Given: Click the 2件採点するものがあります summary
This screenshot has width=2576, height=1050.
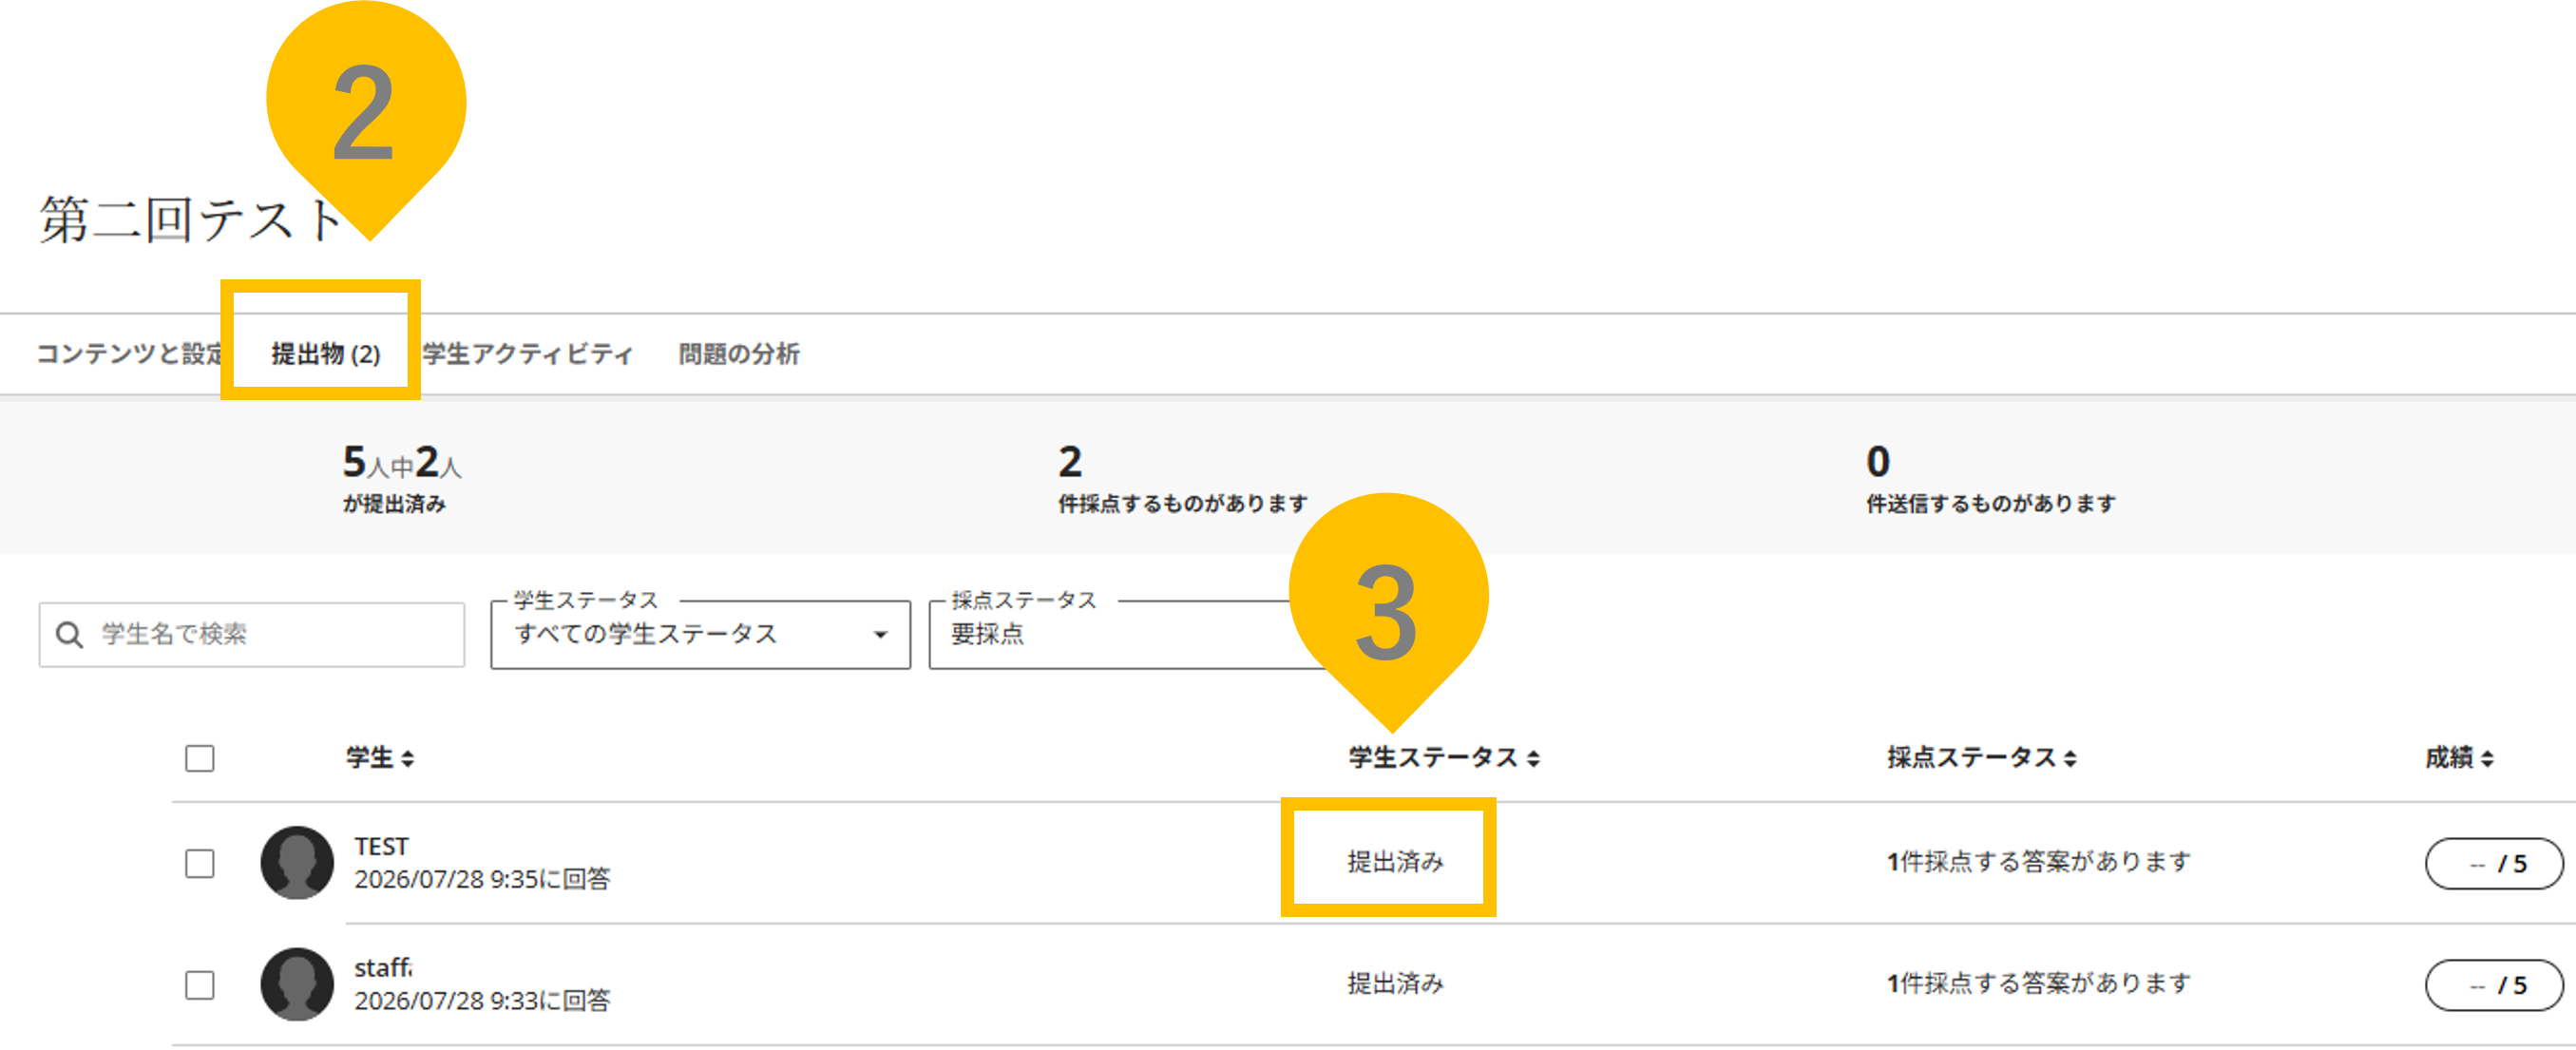Looking at the screenshot, I should click(1183, 478).
